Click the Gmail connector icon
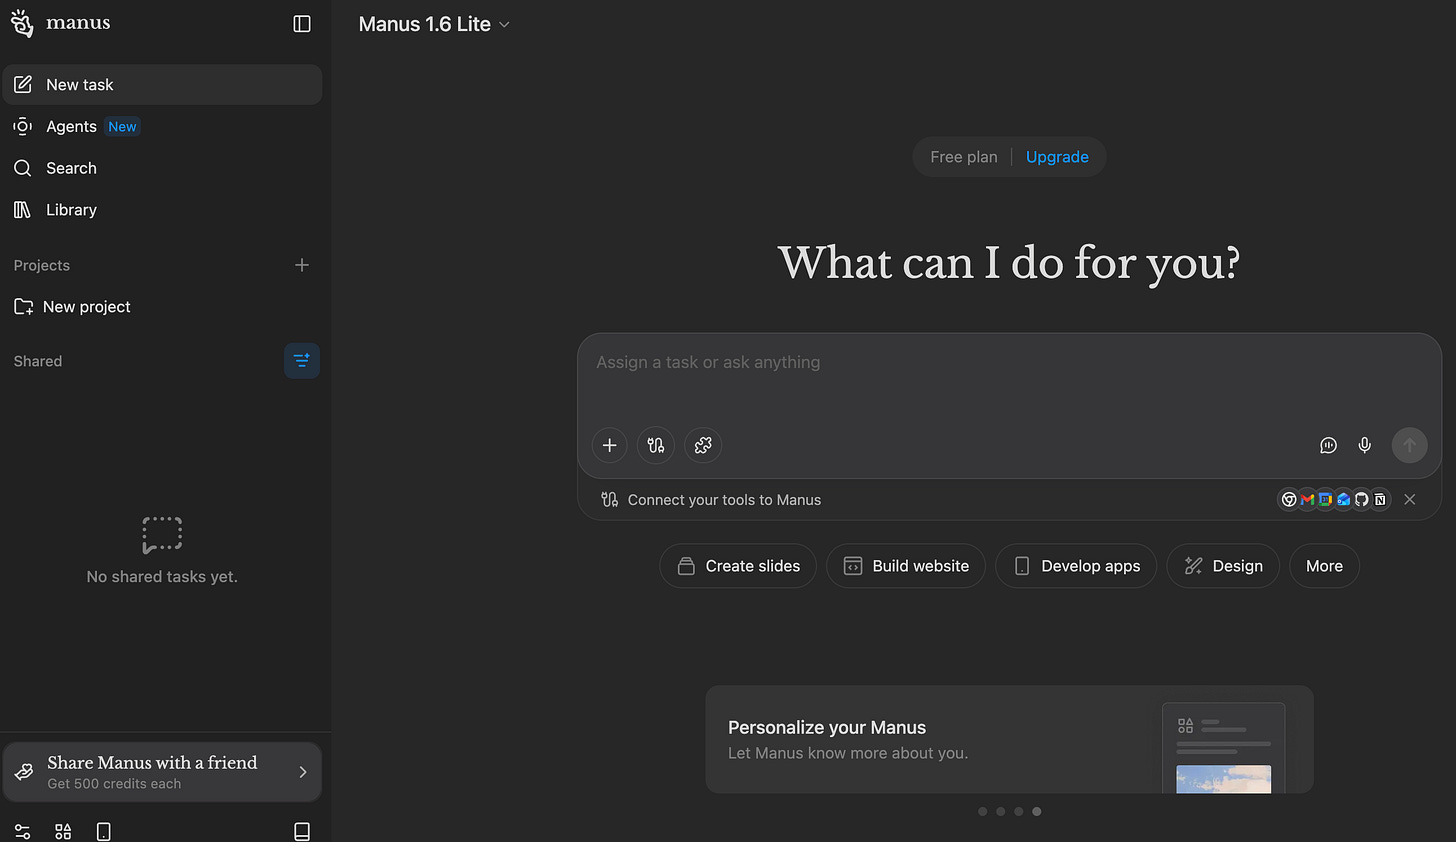 1307,499
